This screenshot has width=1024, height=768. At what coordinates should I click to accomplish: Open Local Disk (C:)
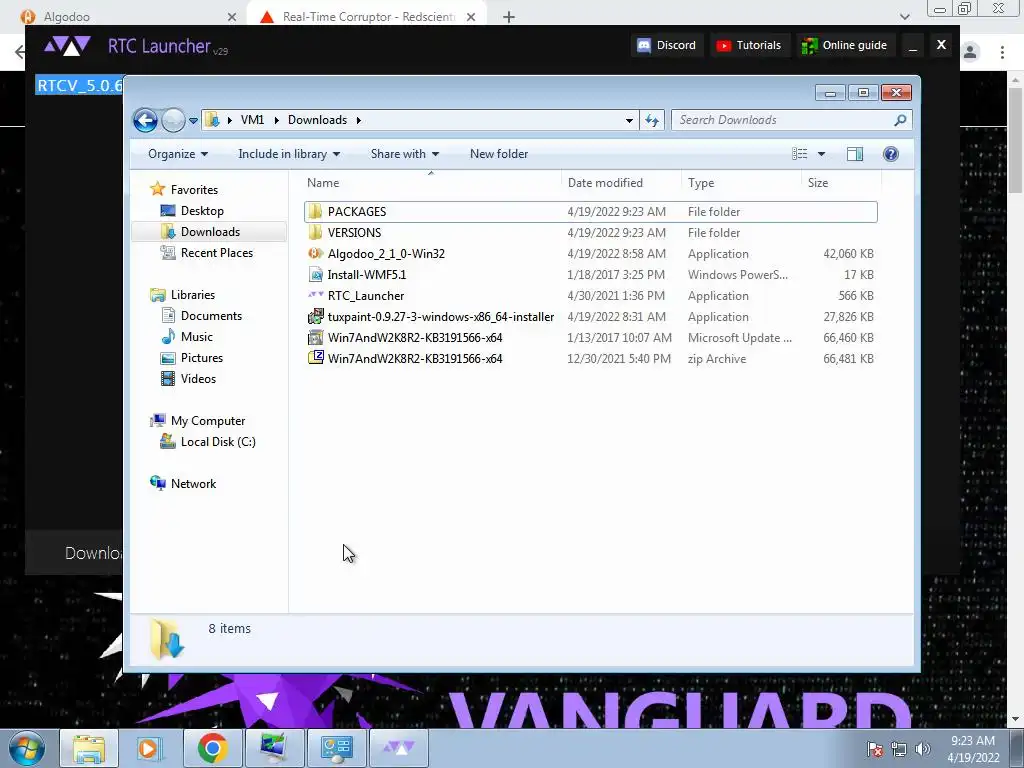pyautogui.click(x=208, y=441)
